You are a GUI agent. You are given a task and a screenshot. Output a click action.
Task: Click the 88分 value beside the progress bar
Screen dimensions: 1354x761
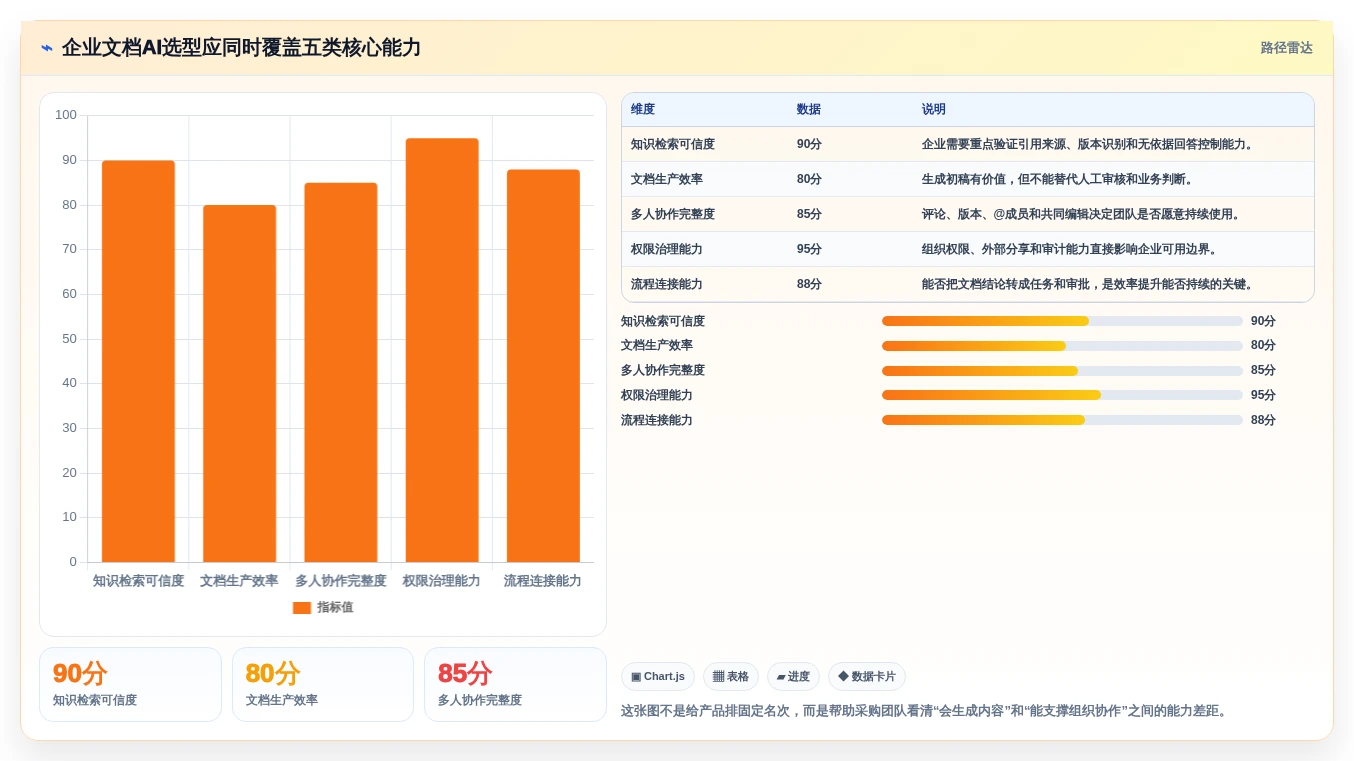[1263, 420]
